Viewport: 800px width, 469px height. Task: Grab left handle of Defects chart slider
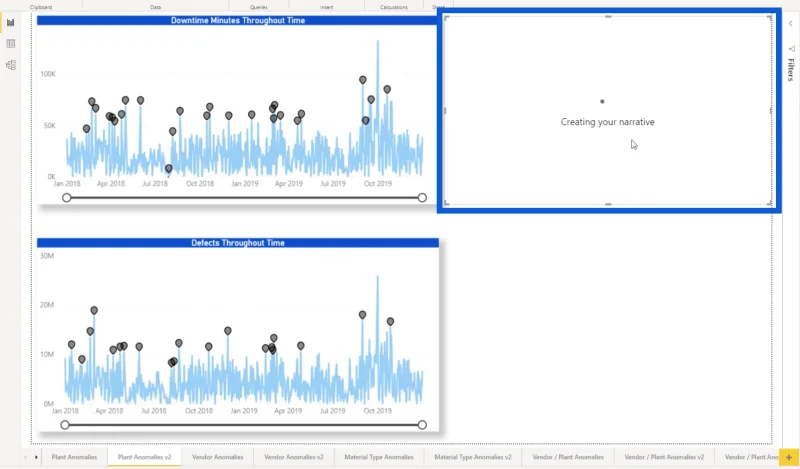[65, 425]
